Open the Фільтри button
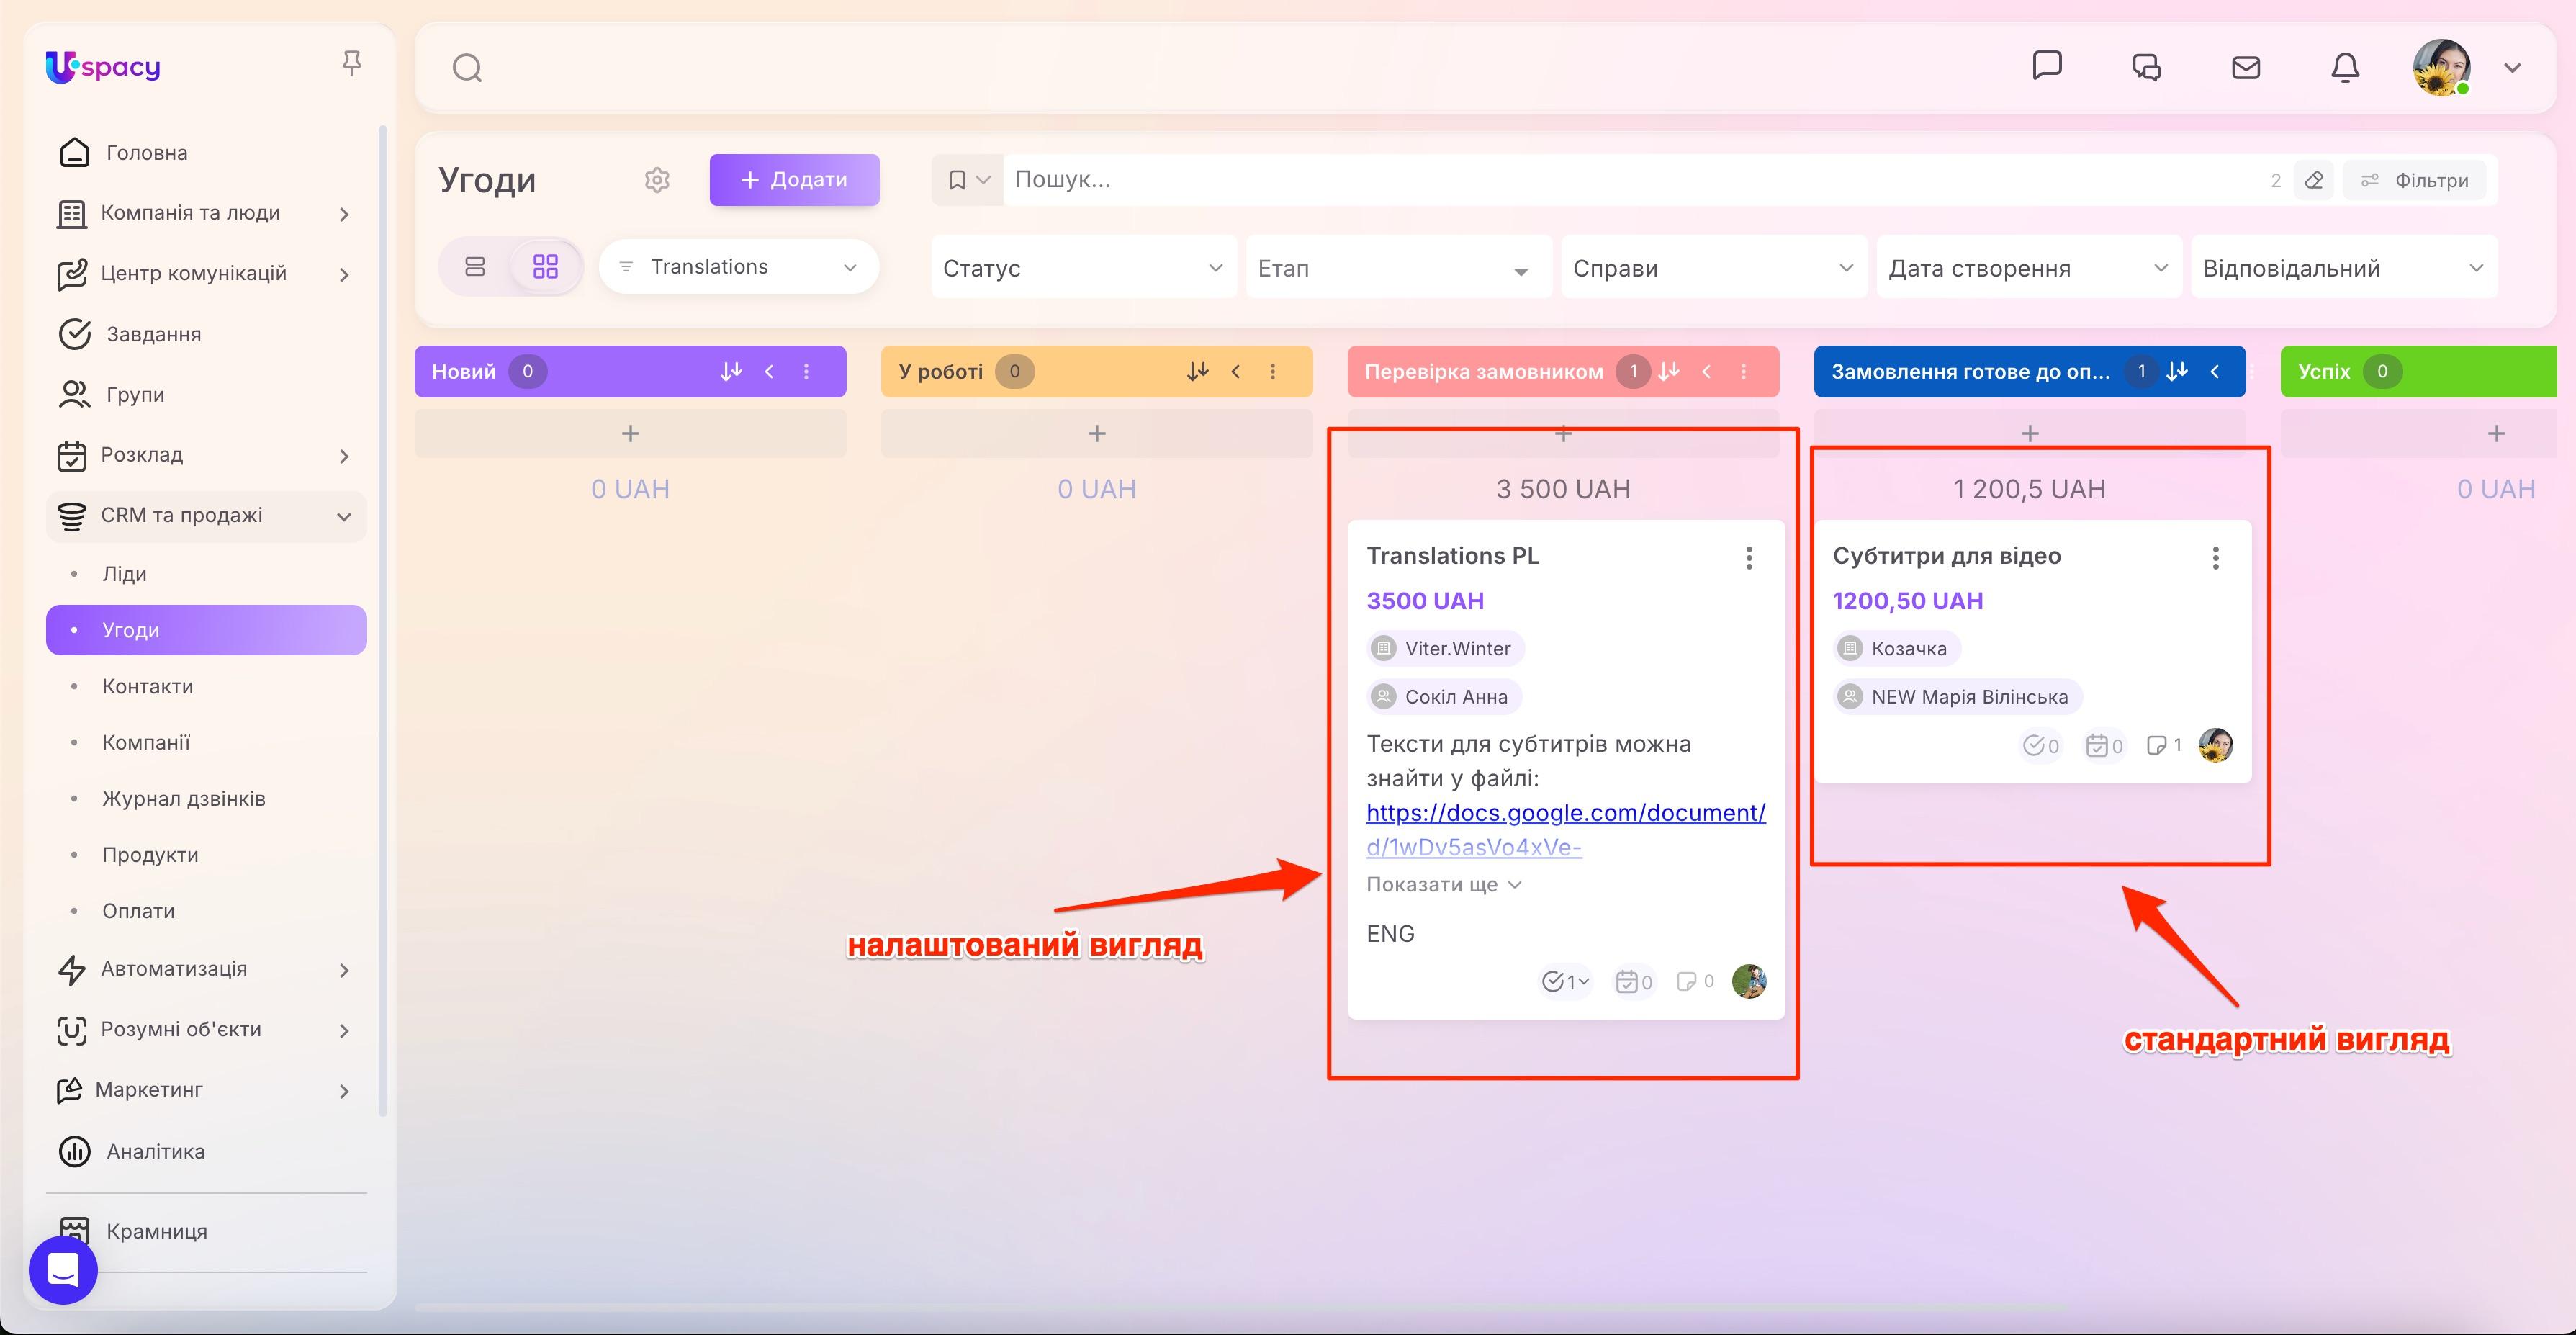This screenshot has width=2576, height=1335. (2415, 180)
